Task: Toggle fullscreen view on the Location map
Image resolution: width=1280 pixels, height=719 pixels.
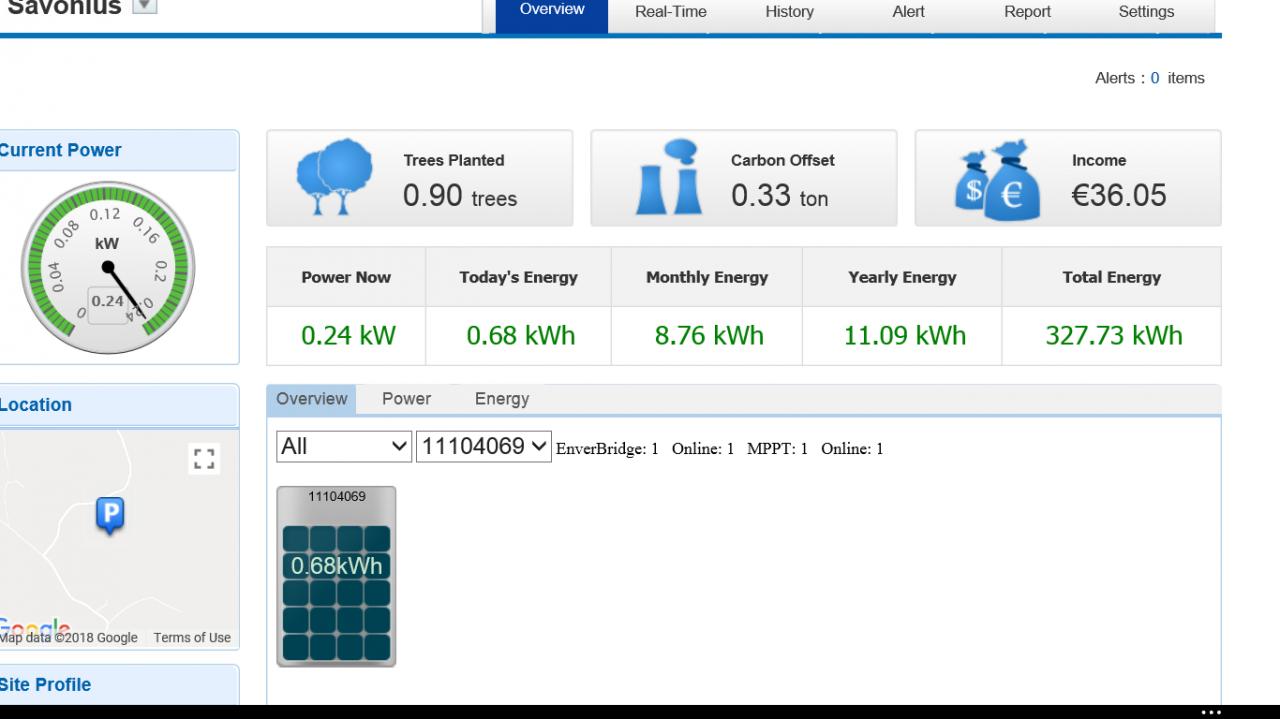Action: coord(204,459)
